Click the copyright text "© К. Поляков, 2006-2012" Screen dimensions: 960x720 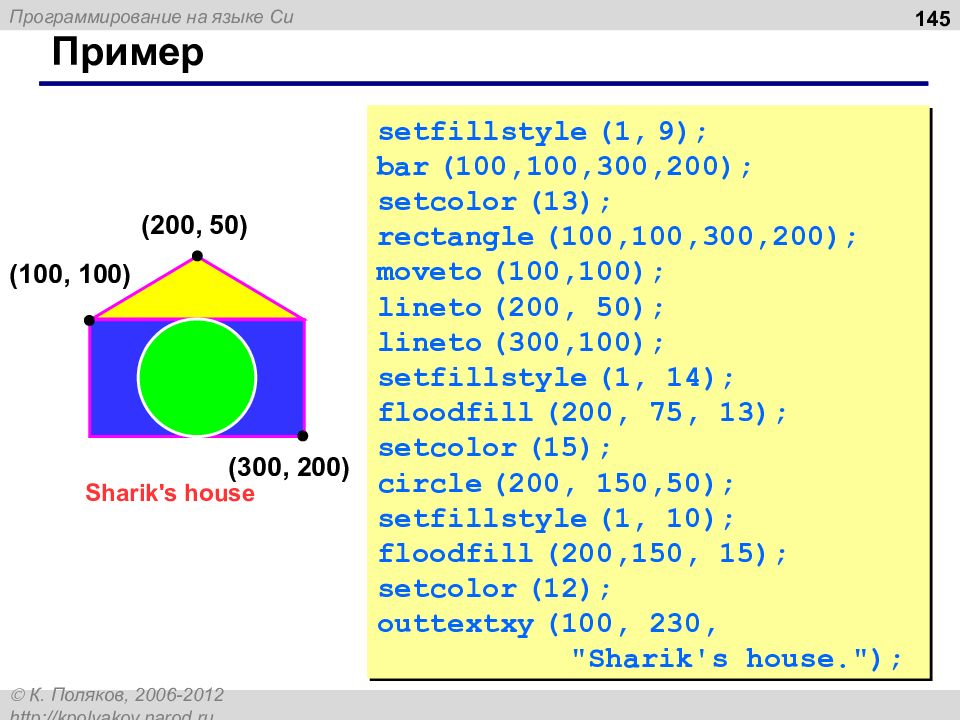pos(117,695)
